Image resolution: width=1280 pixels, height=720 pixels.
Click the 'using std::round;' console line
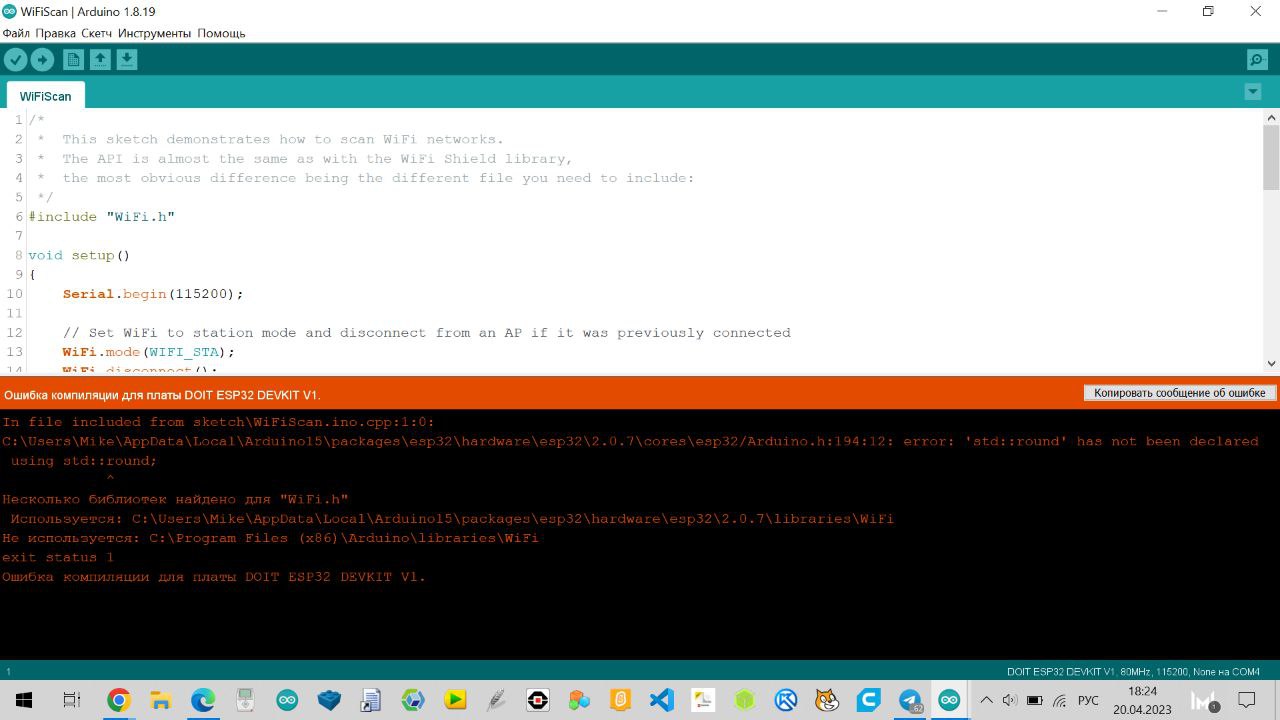tap(84, 461)
